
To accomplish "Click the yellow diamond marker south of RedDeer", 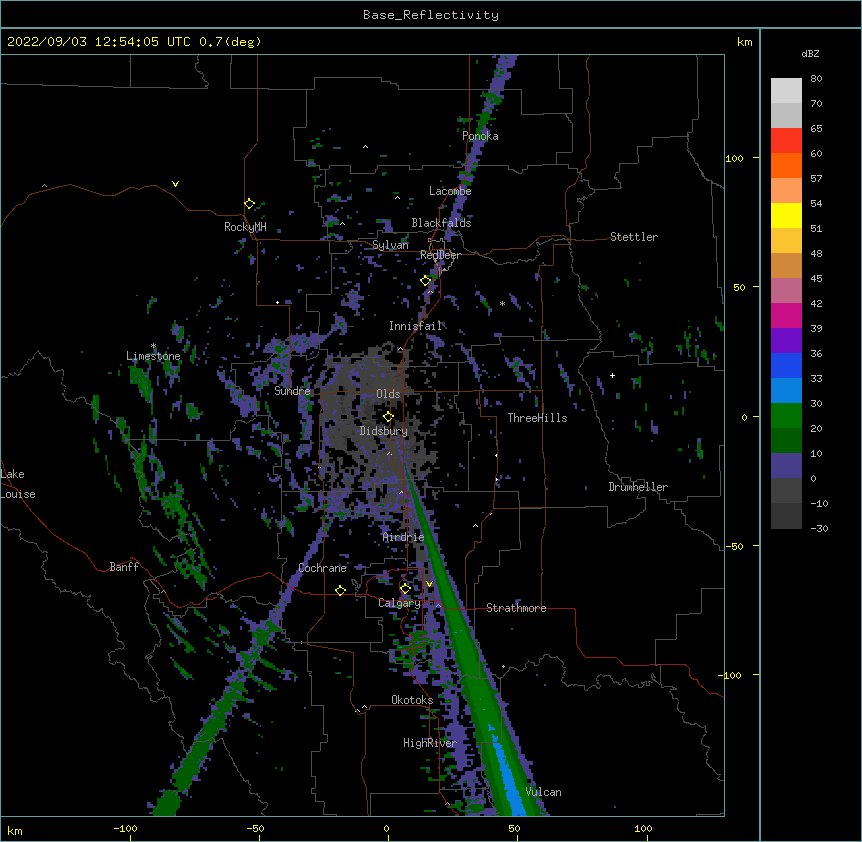I will [425, 281].
